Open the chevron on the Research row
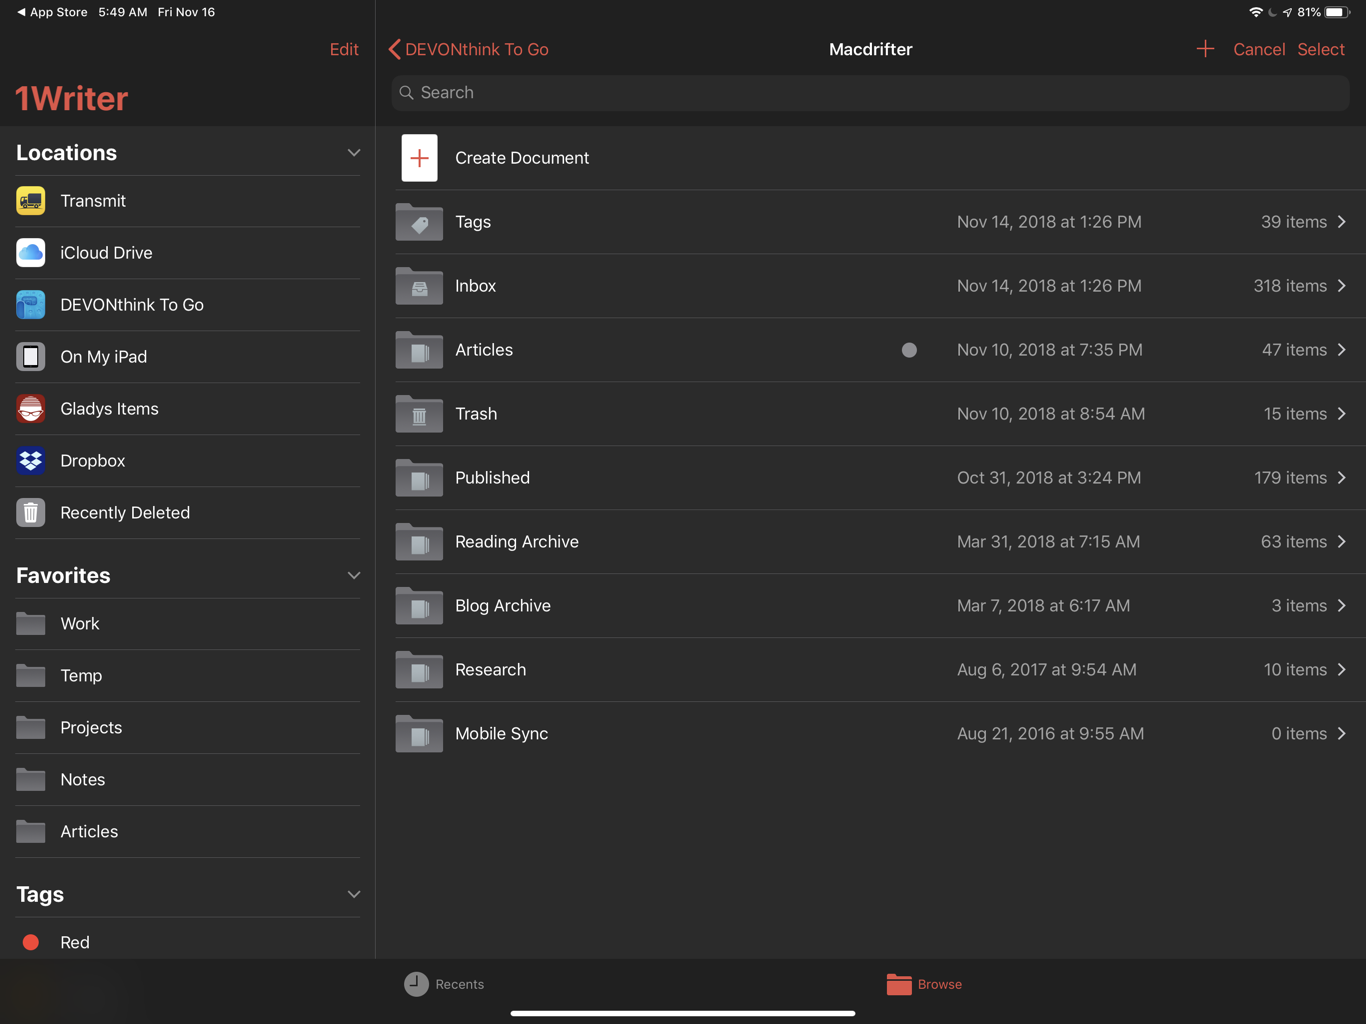Screen dimensions: 1366x1024 tap(1342, 670)
